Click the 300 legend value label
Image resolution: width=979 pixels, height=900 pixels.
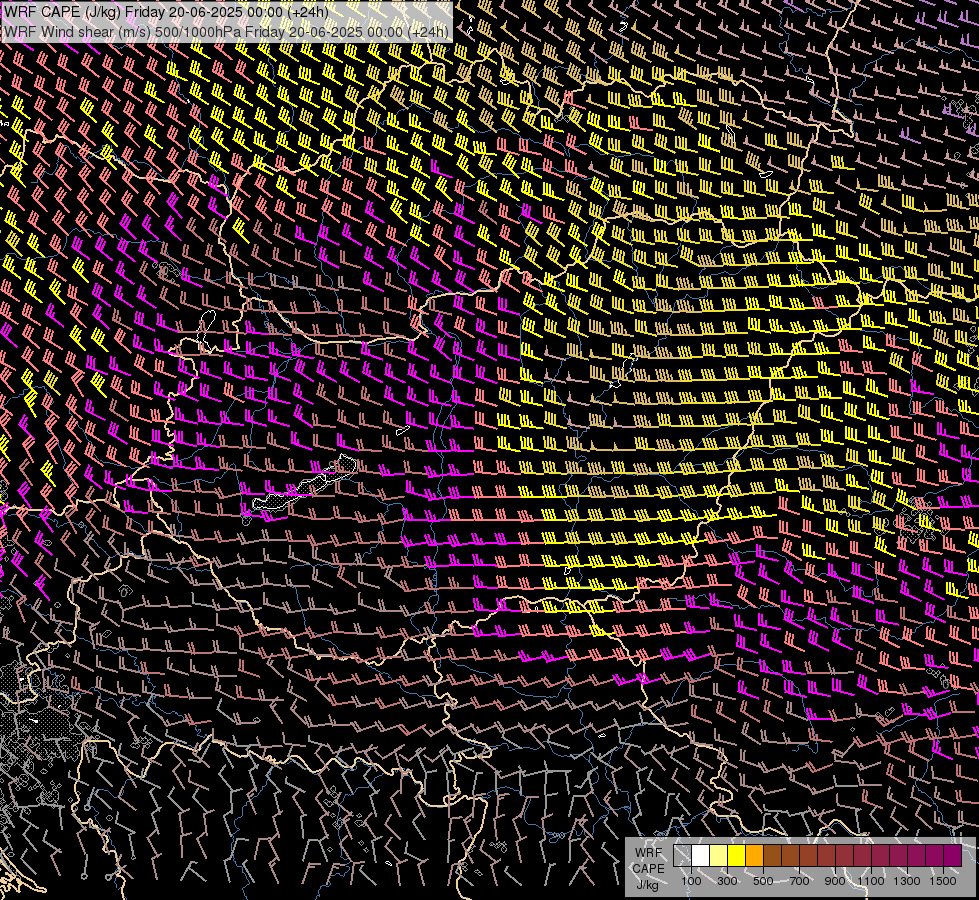click(727, 881)
